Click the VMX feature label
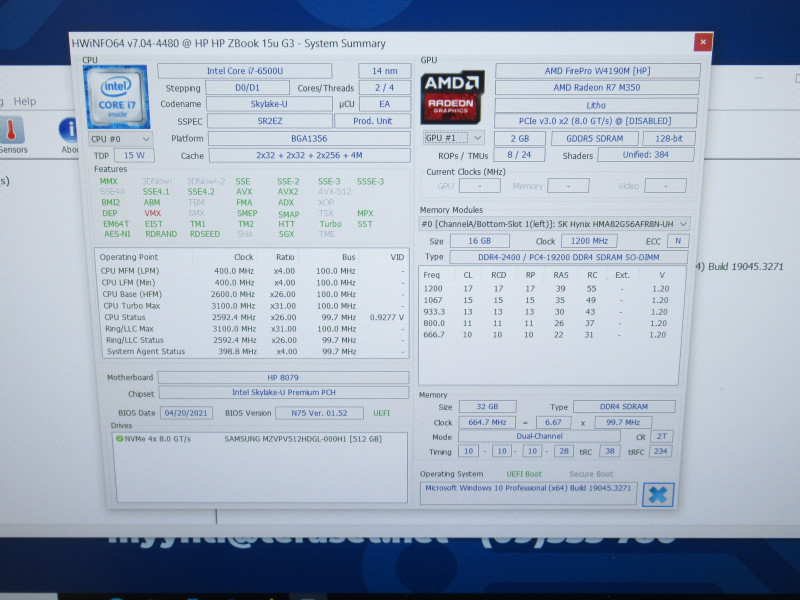The width and height of the screenshot is (800, 600). click(152, 213)
